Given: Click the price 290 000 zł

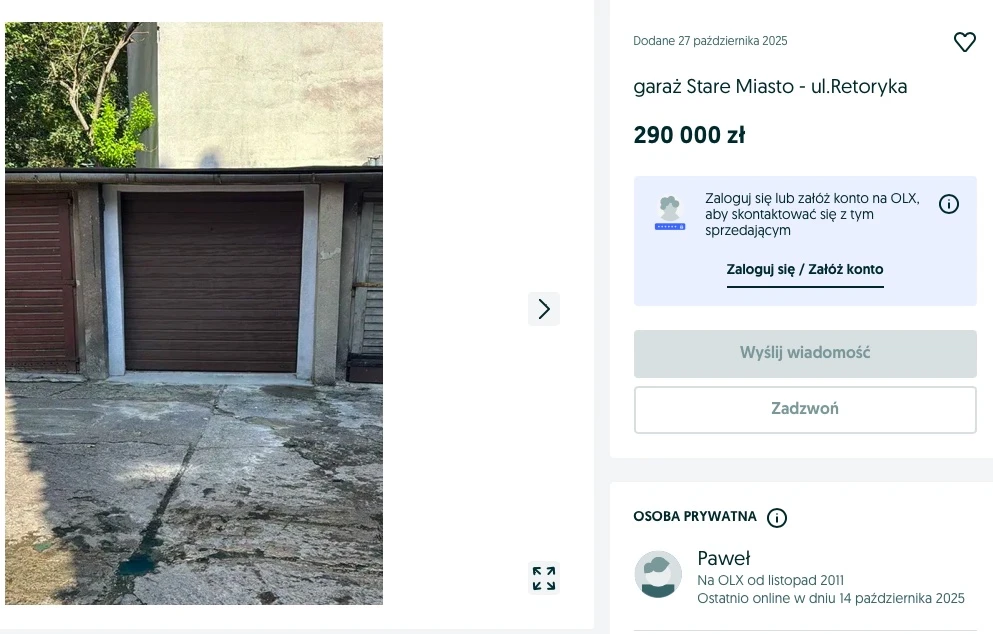Looking at the screenshot, I should pos(689,135).
